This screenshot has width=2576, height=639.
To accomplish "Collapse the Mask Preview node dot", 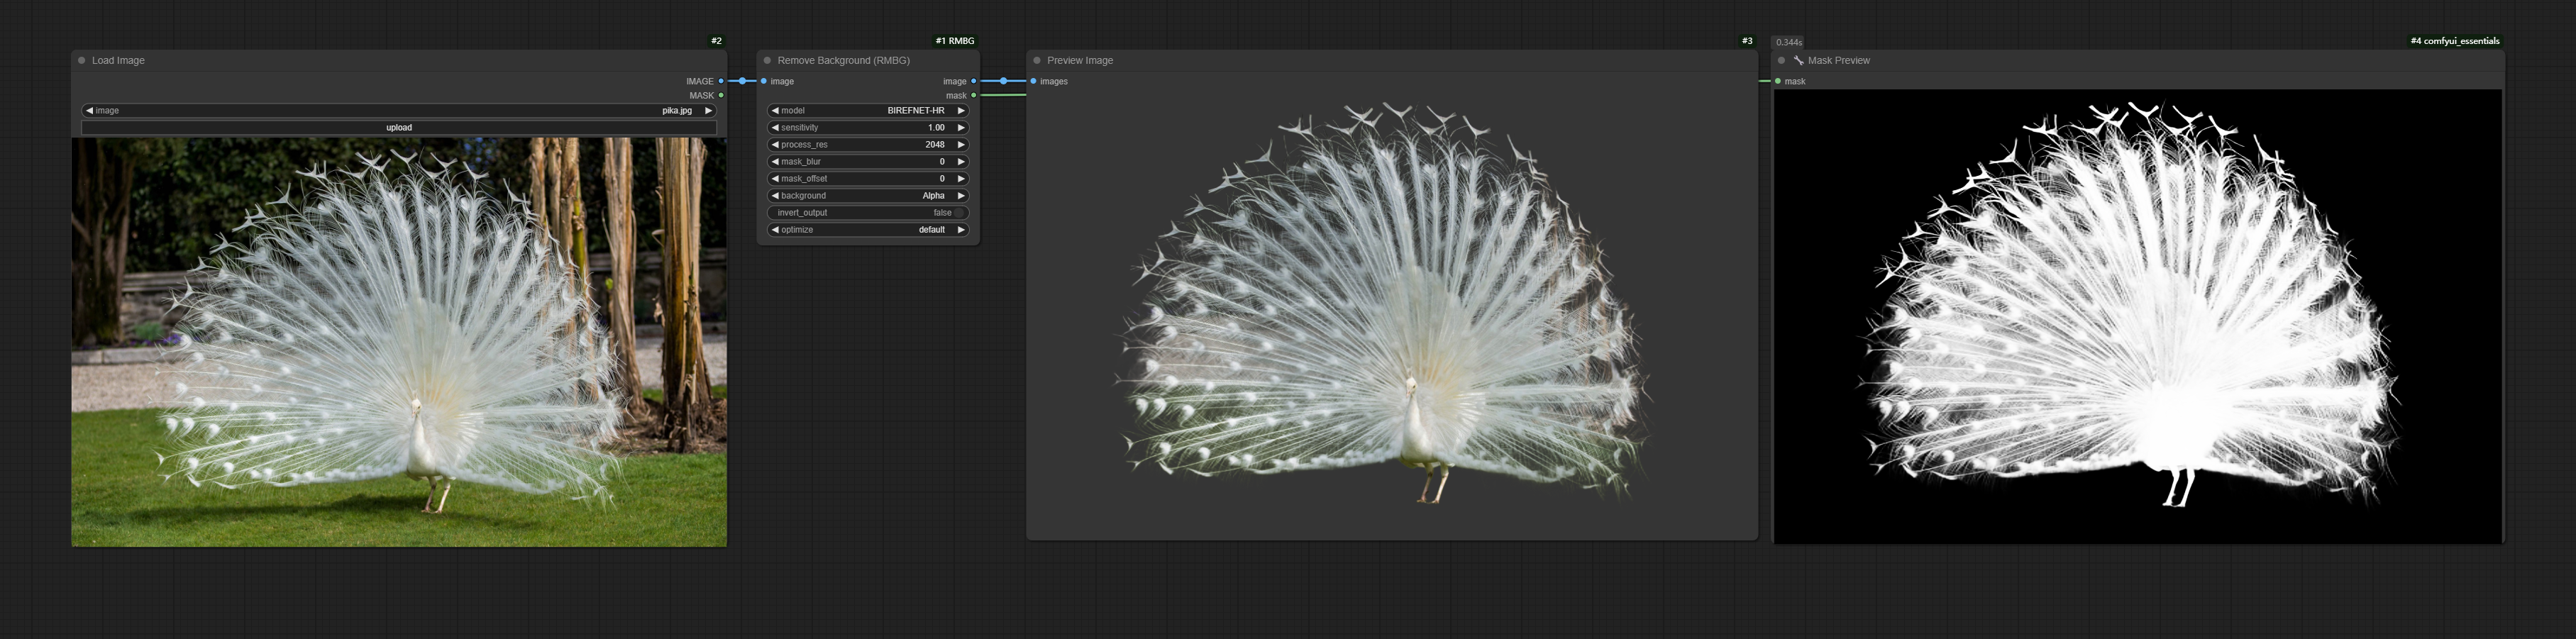I will 1781,60.
